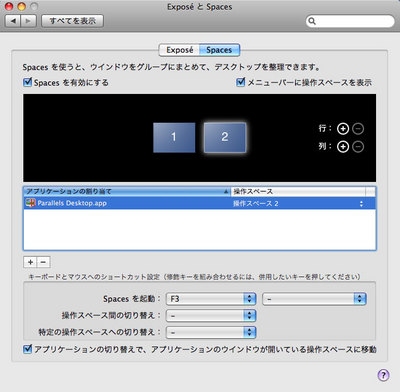
Task: Select the Parallels Desktop.app row
Action: point(200,203)
